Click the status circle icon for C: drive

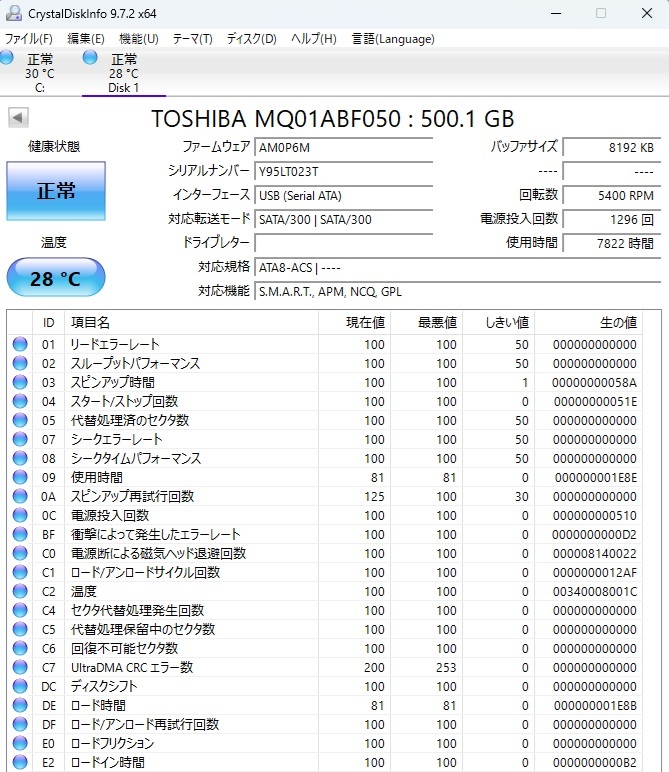pyautogui.click(x=7, y=58)
